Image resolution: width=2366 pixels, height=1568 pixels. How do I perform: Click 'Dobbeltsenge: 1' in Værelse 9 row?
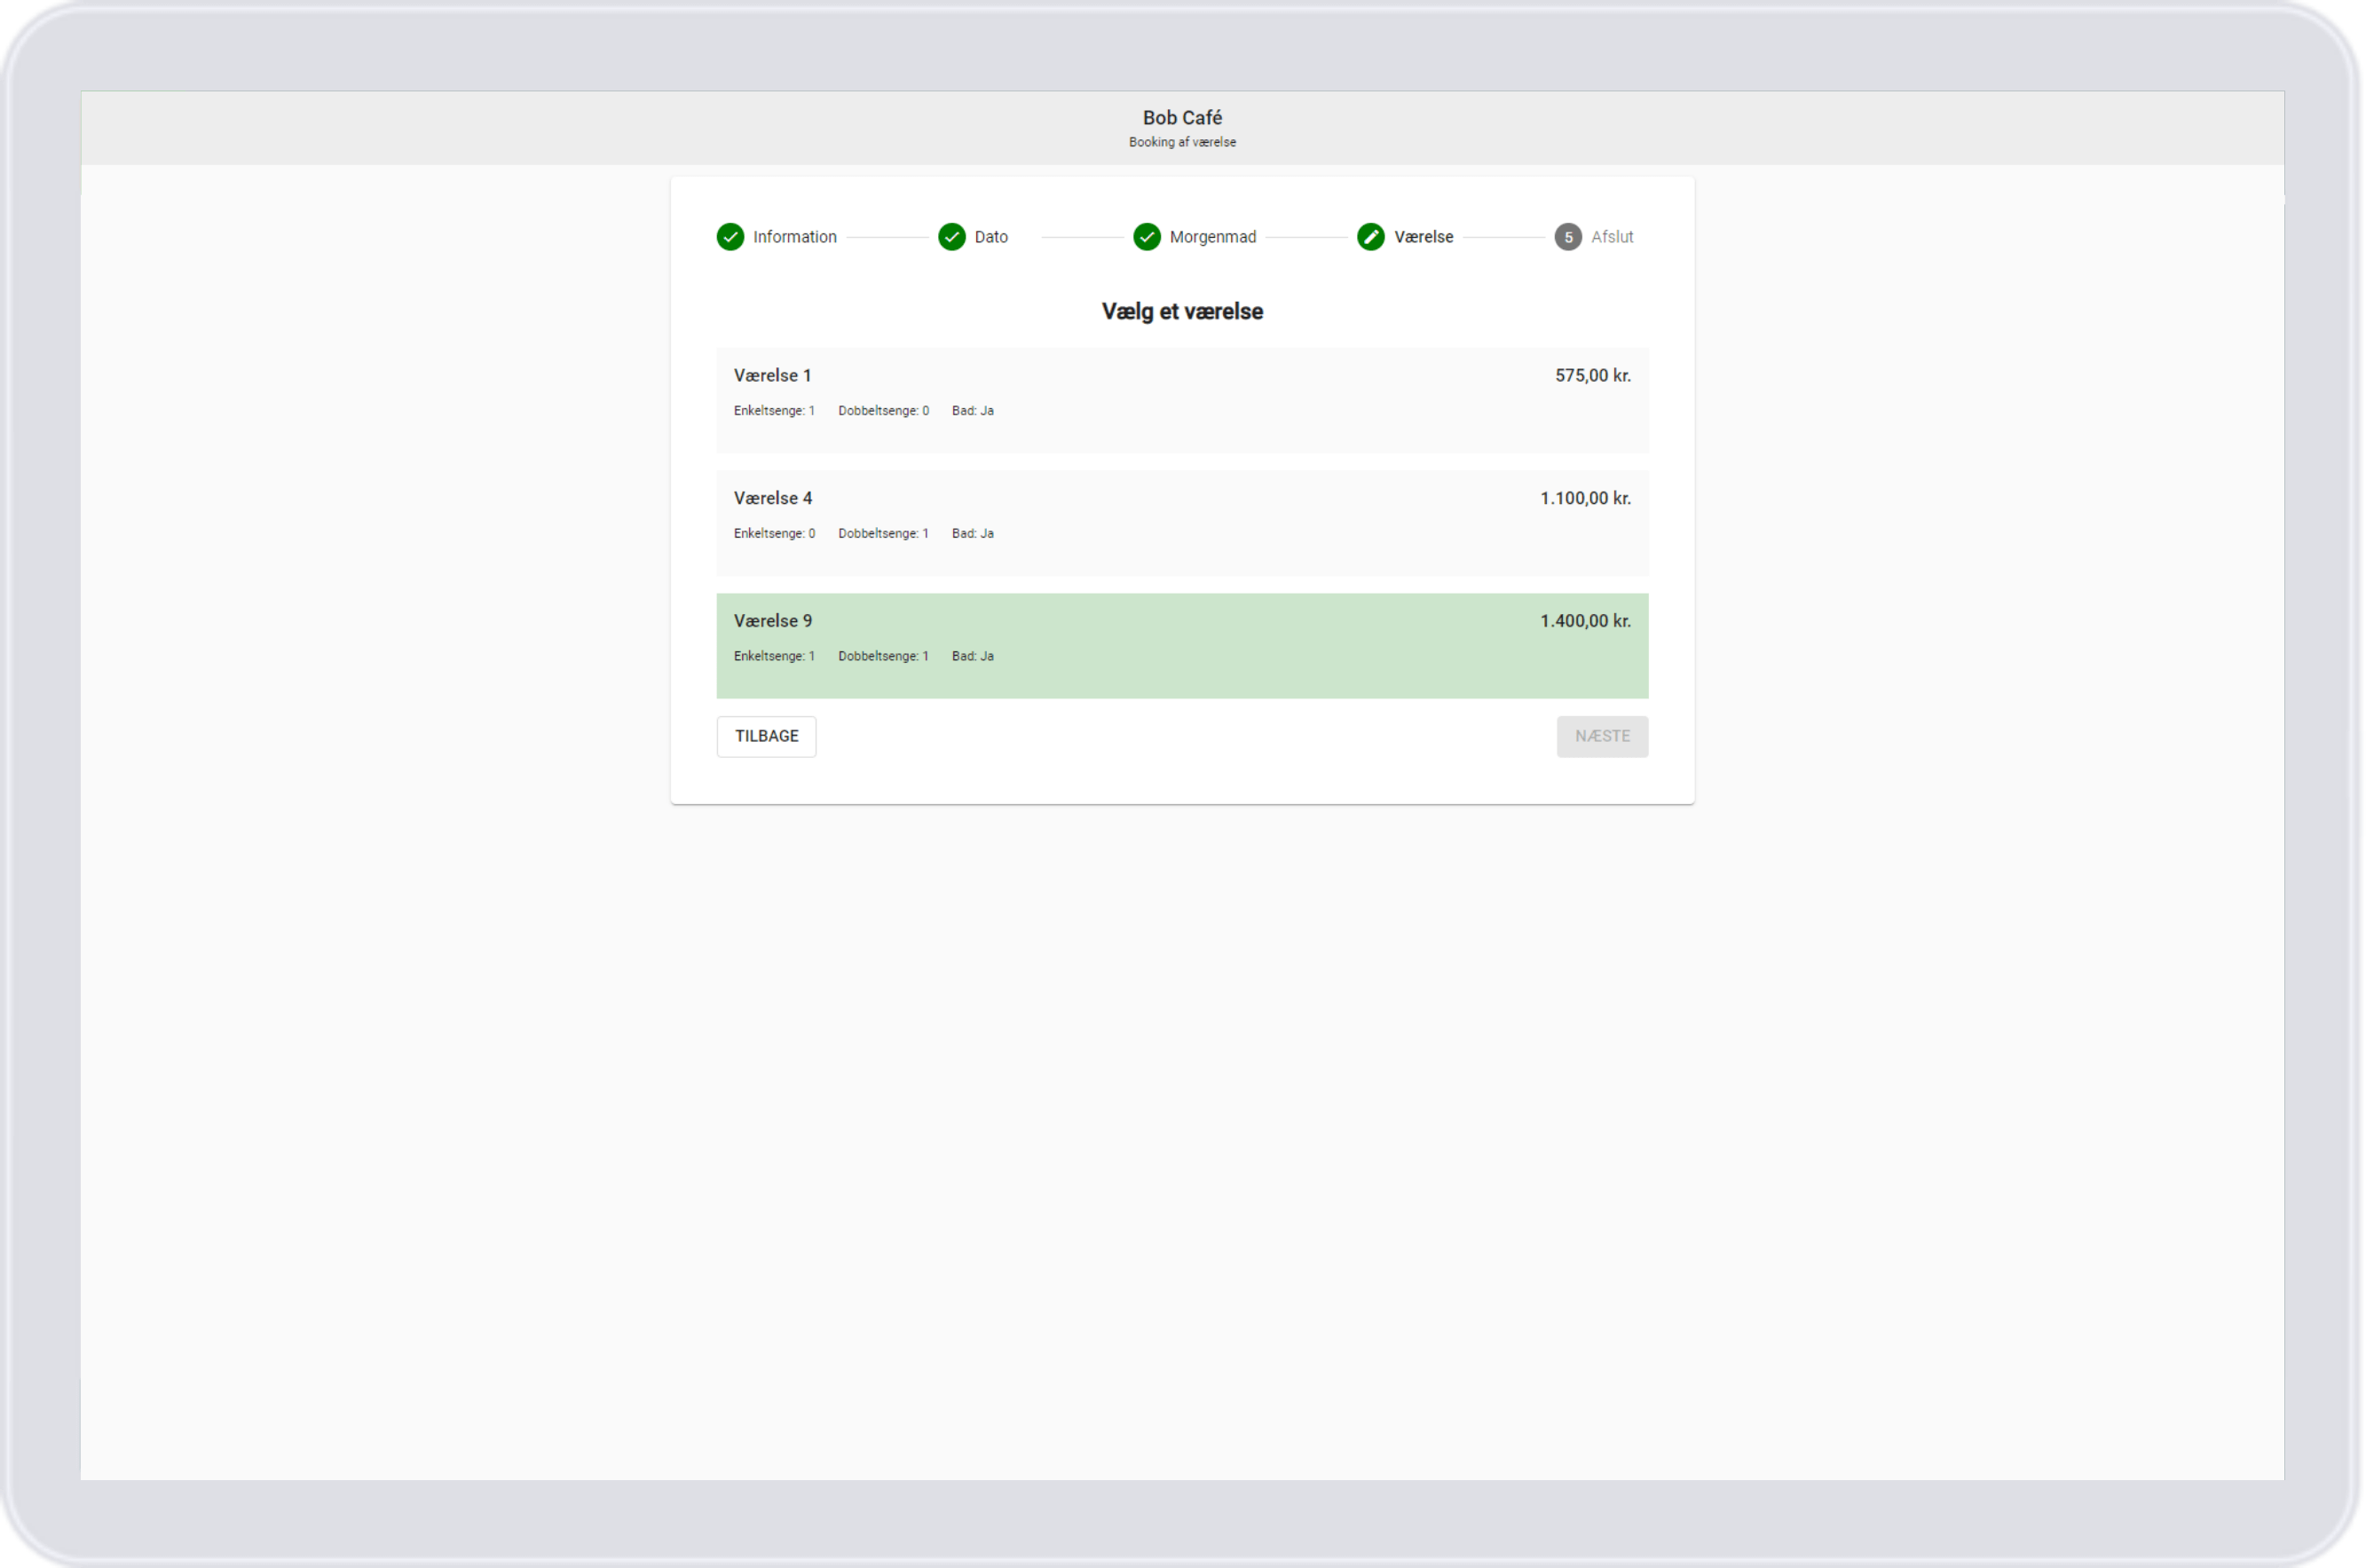pyautogui.click(x=884, y=656)
